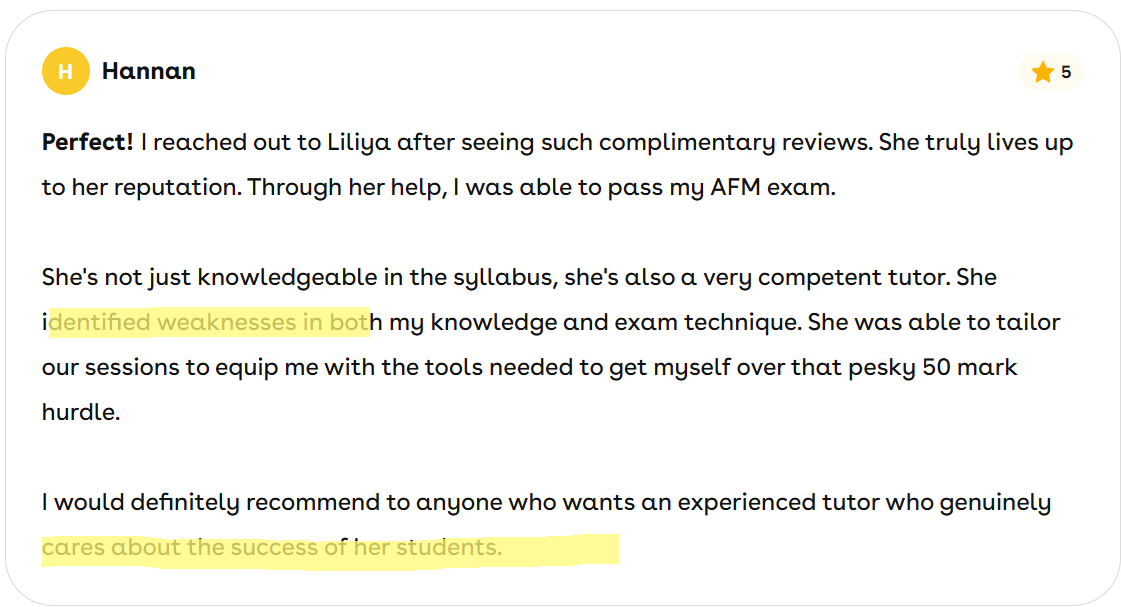Image resolution: width=1121 pixels, height=607 pixels.
Task: Click the gold star rating icon
Action: coord(1042,72)
